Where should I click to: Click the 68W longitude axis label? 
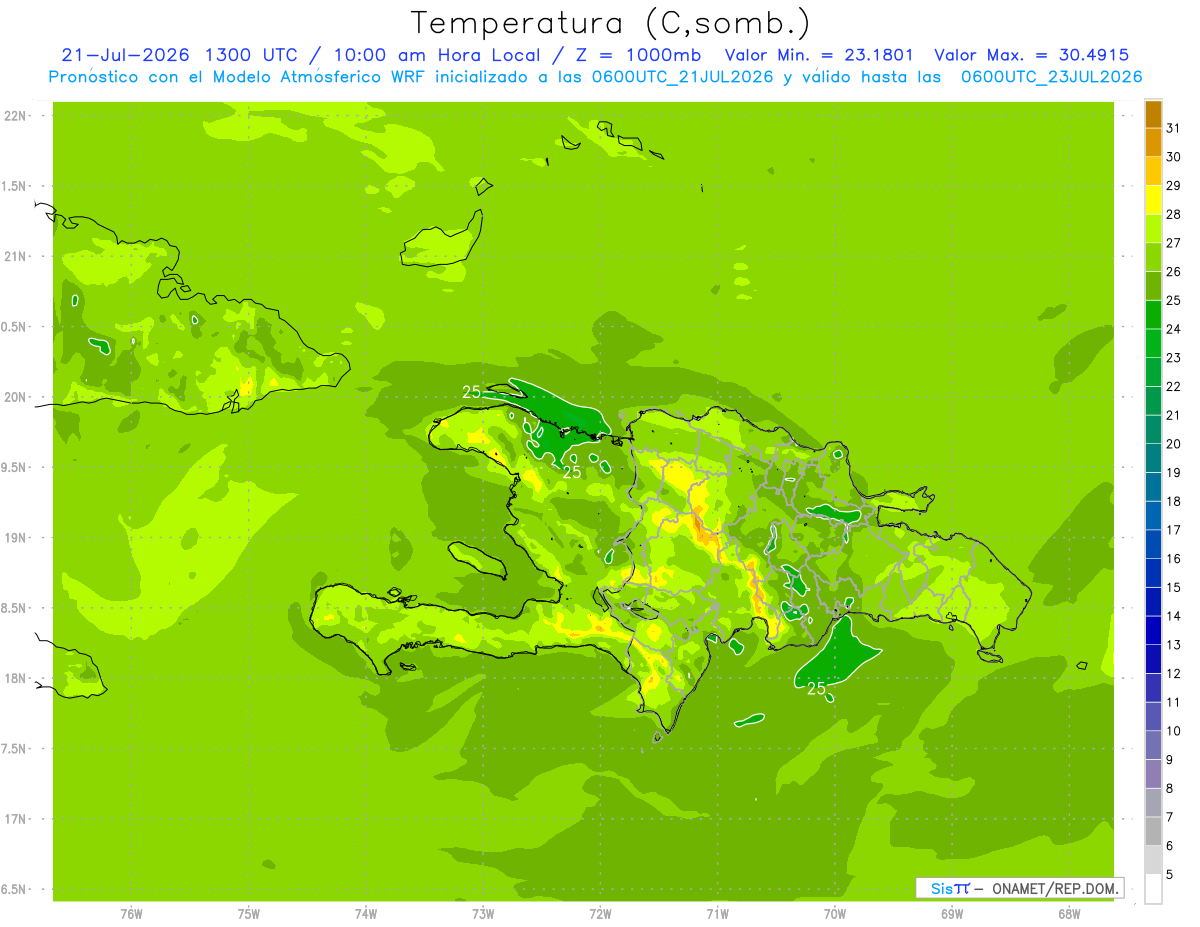pos(1068,913)
